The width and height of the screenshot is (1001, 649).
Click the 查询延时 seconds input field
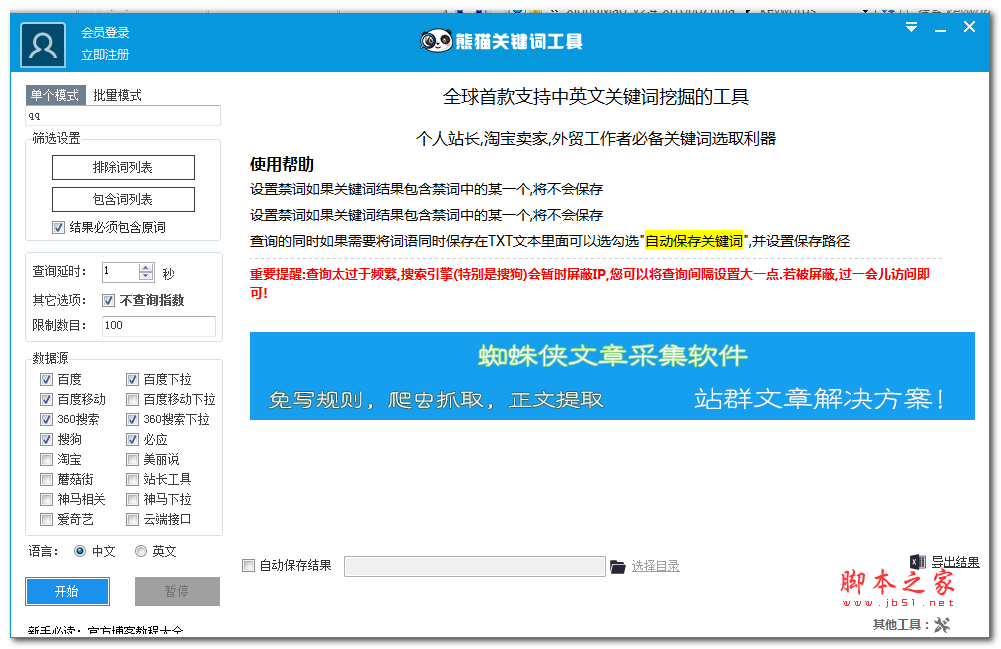pyautogui.click(x=120, y=272)
